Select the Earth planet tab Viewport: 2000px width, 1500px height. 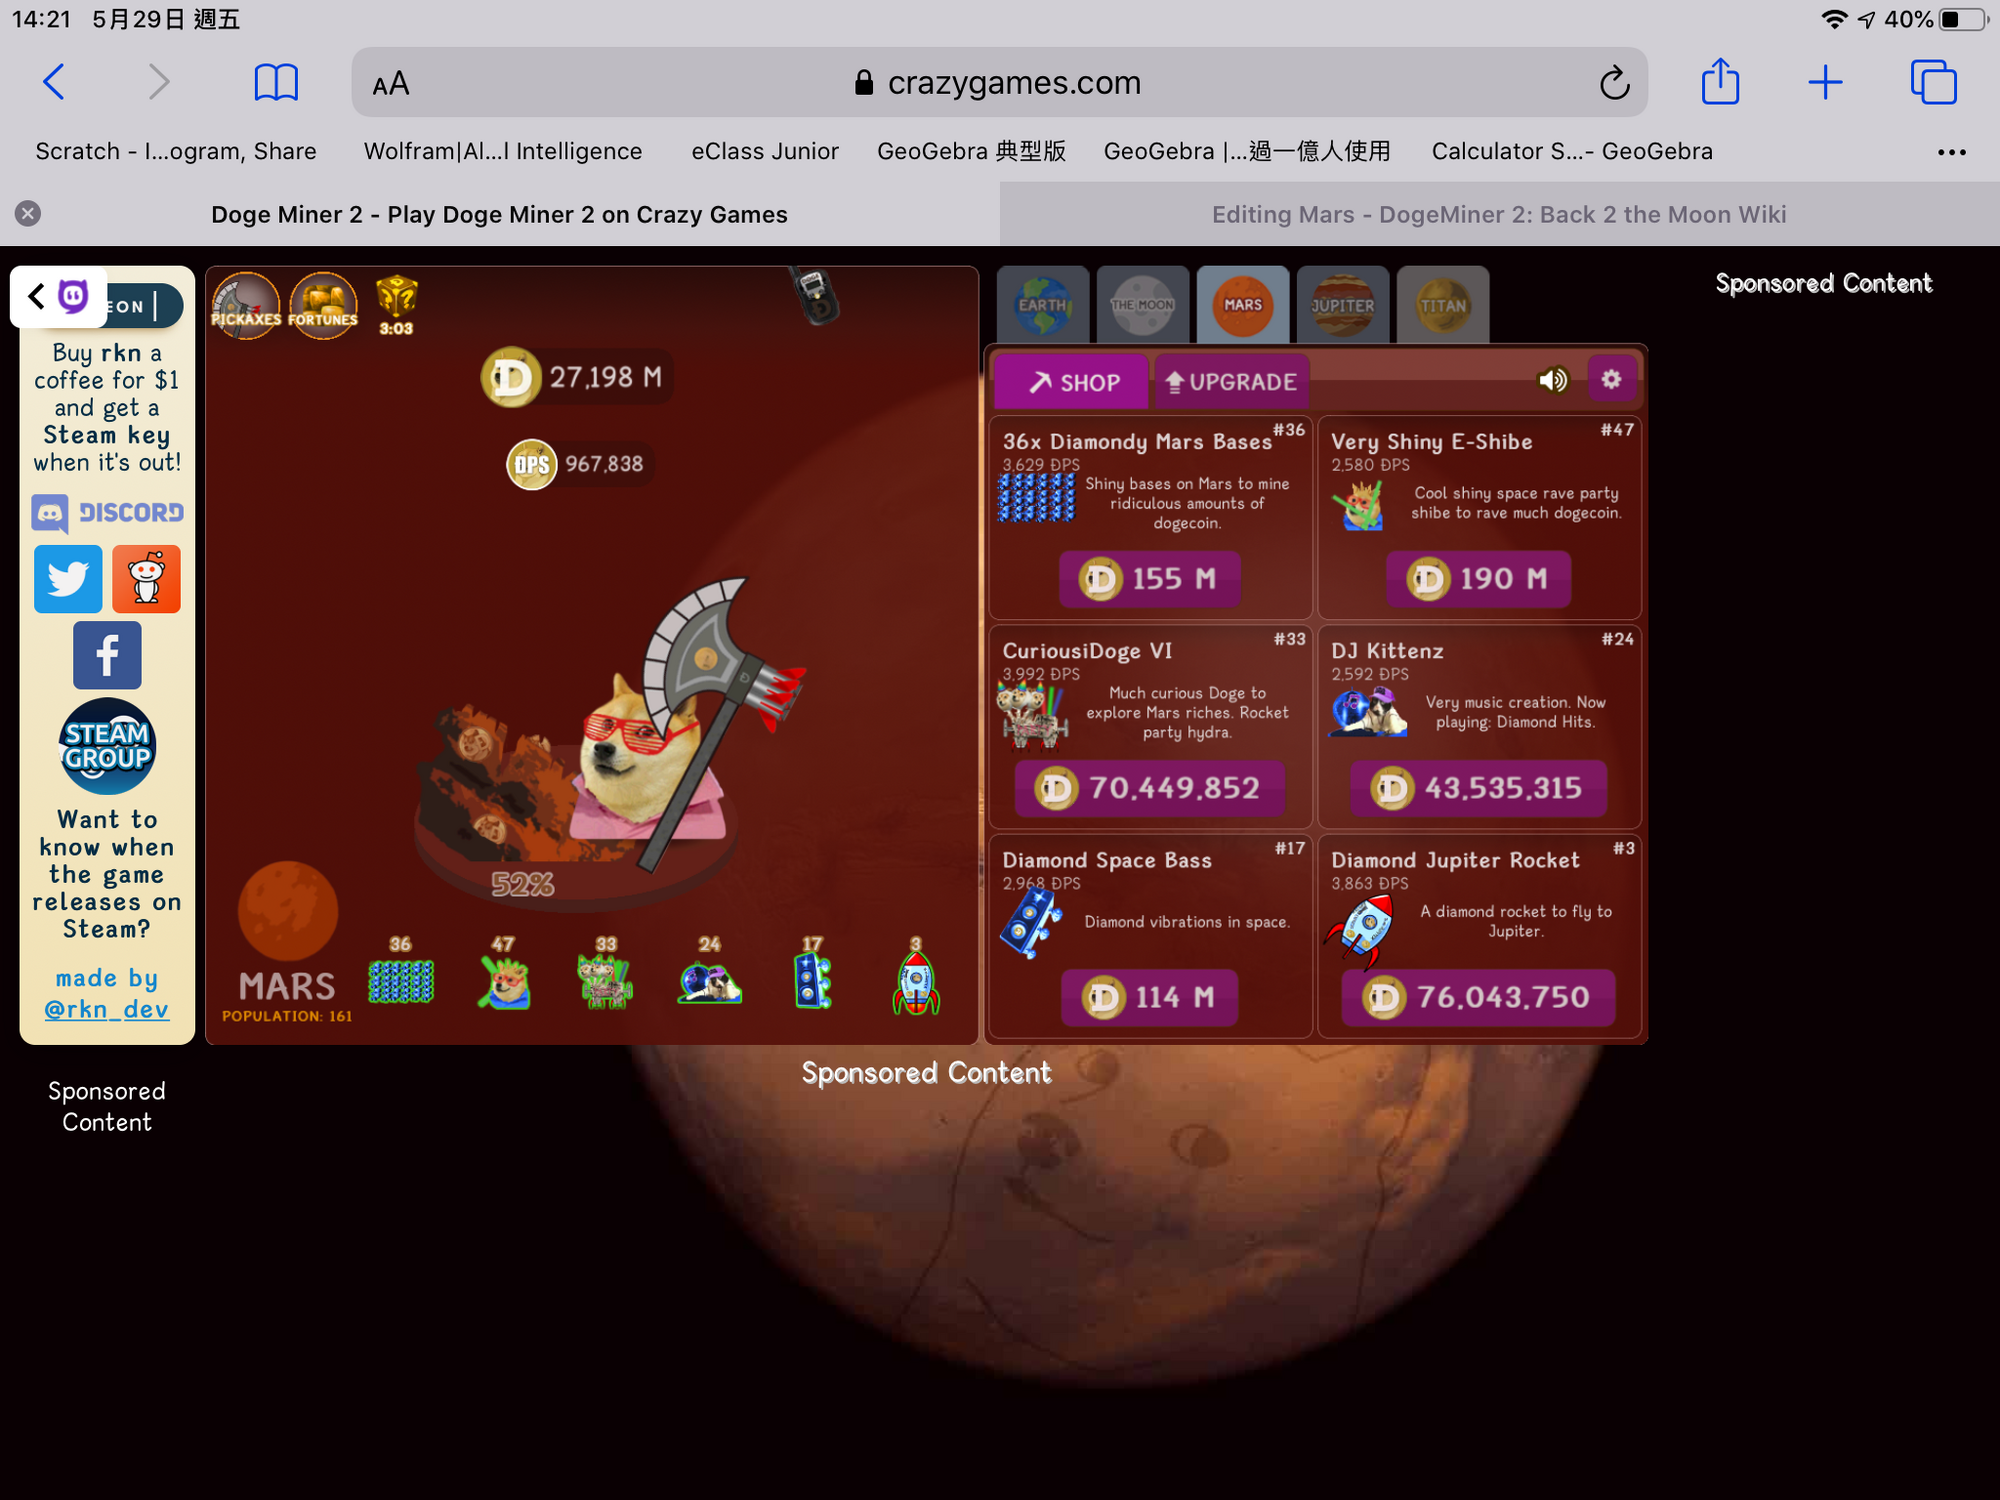click(x=1042, y=305)
